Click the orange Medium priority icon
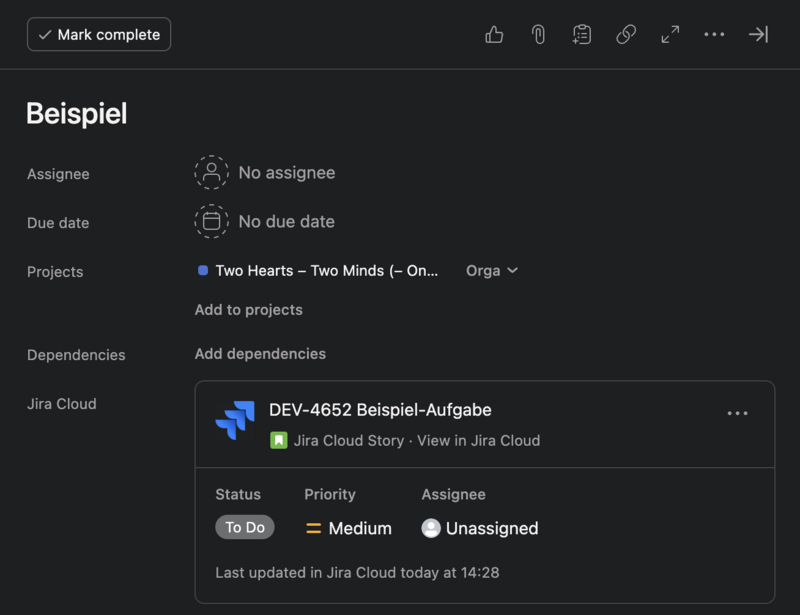The height and width of the screenshot is (615, 800). click(x=313, y=528)
